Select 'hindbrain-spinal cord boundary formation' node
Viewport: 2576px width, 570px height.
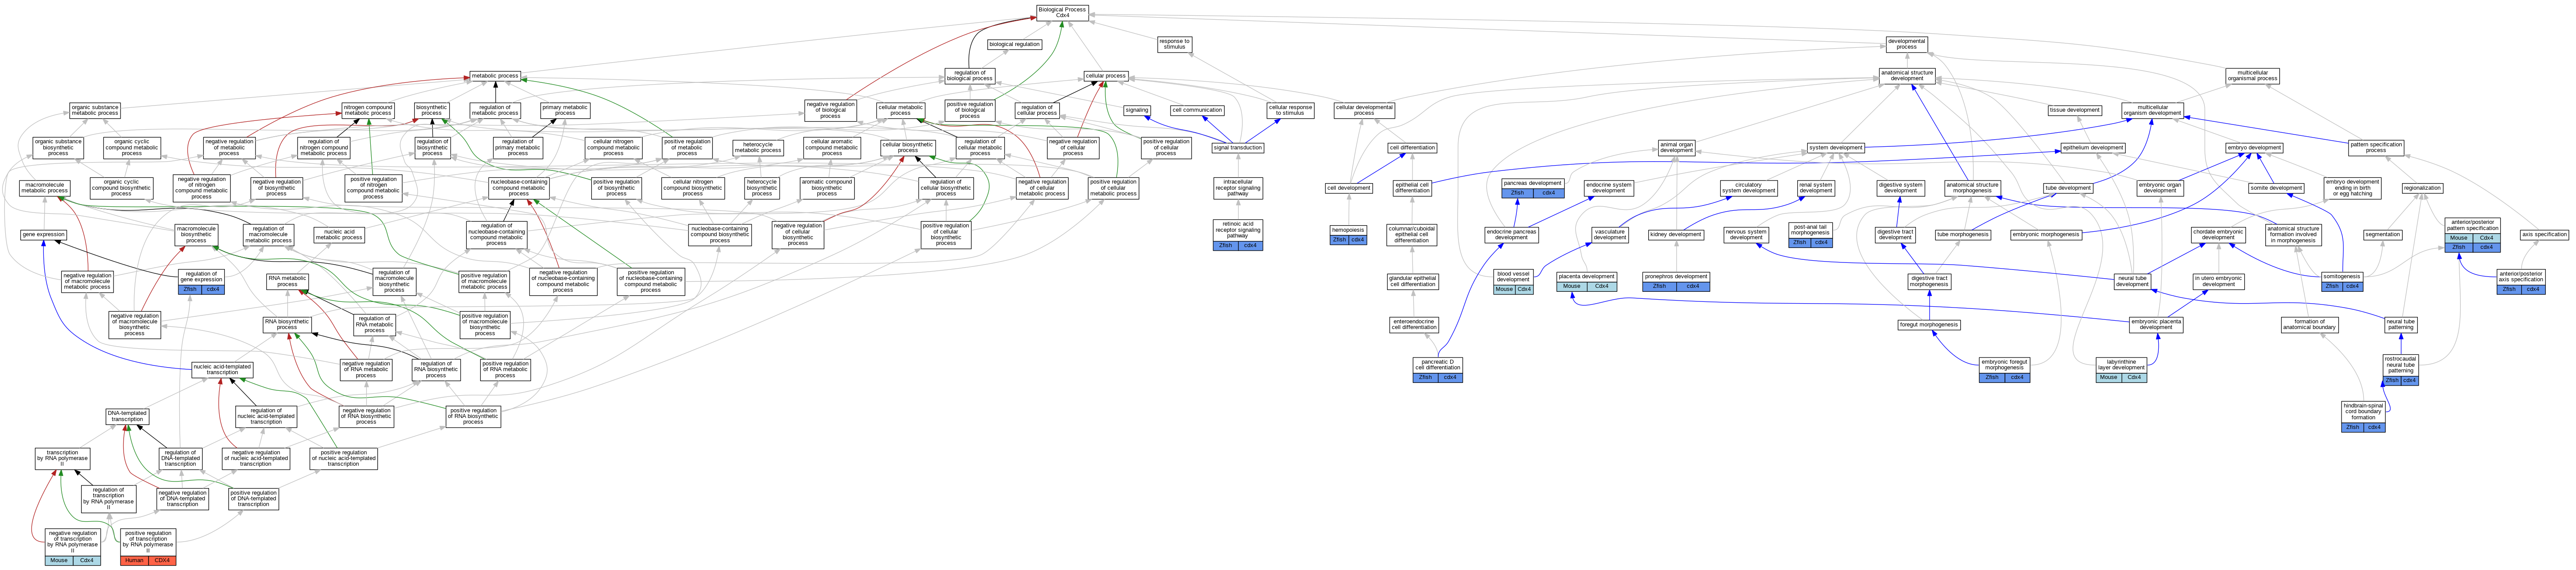(x=2364, y=411)
